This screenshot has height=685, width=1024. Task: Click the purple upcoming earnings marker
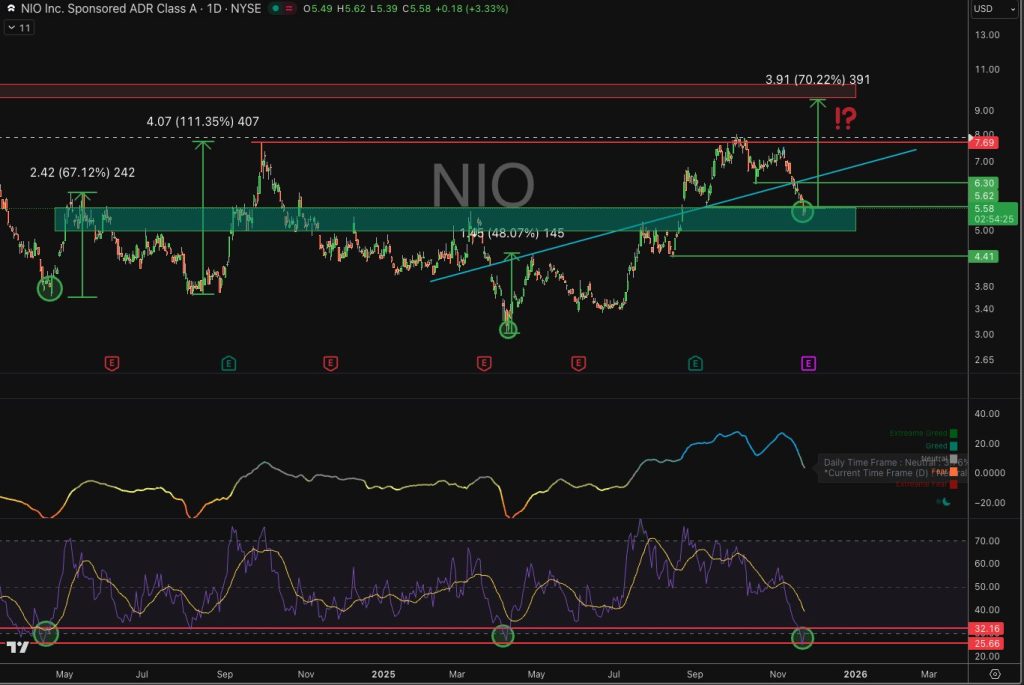tap(808, 363)
